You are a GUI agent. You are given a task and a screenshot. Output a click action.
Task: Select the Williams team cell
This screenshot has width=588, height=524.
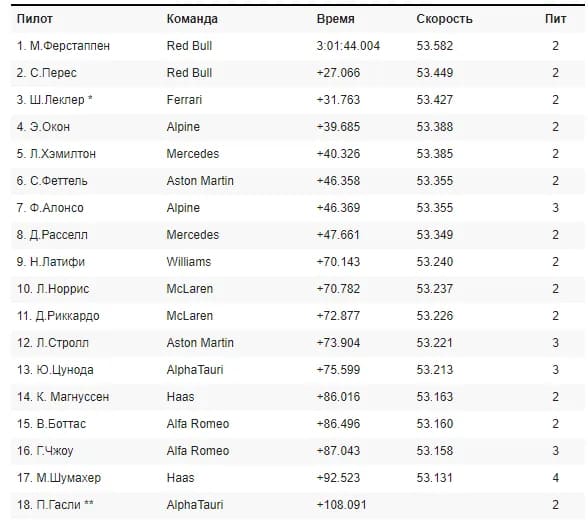189,262
